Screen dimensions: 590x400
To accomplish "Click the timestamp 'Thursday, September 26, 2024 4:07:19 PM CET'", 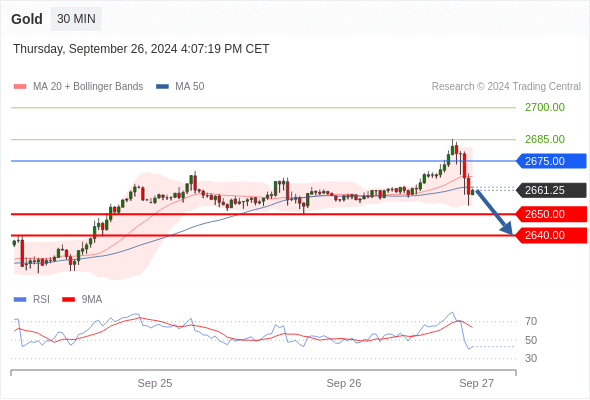I will (141, 49).
